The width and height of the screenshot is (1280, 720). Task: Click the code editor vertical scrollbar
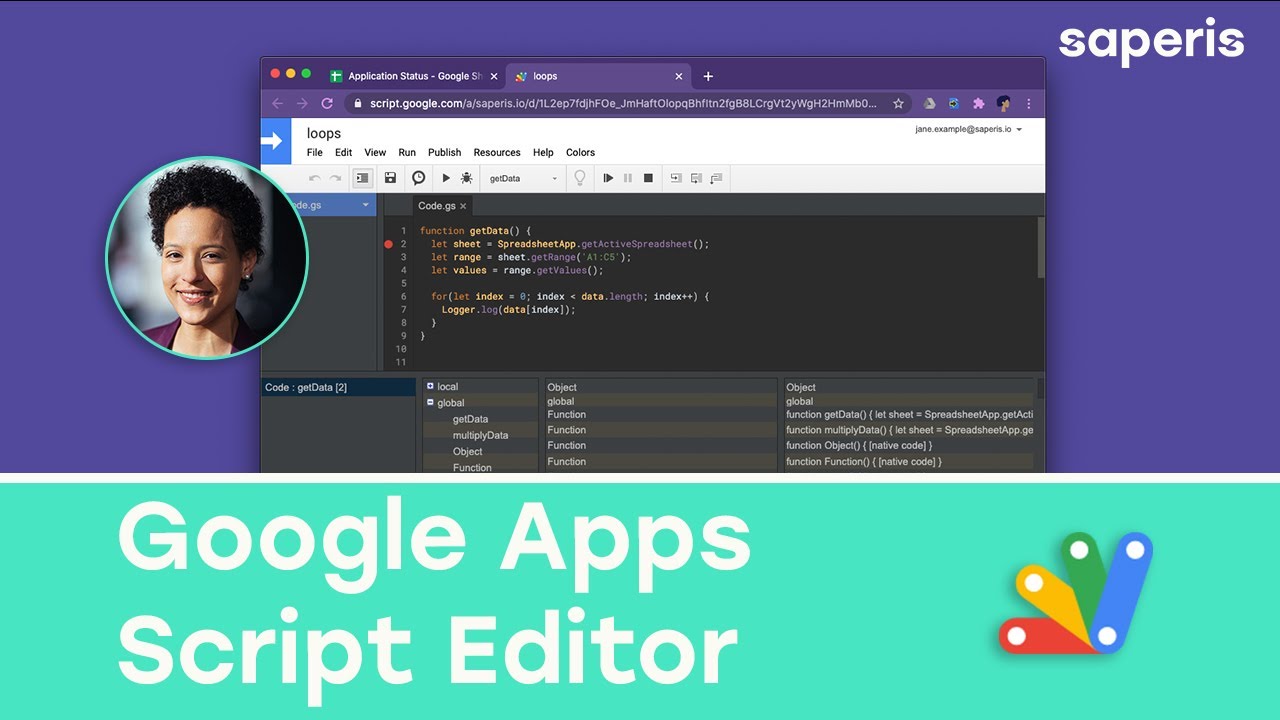1040,248
